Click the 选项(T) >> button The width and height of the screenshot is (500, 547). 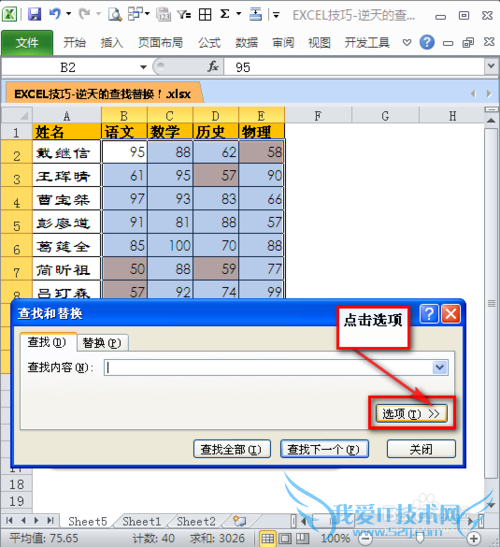pos(411,413)
